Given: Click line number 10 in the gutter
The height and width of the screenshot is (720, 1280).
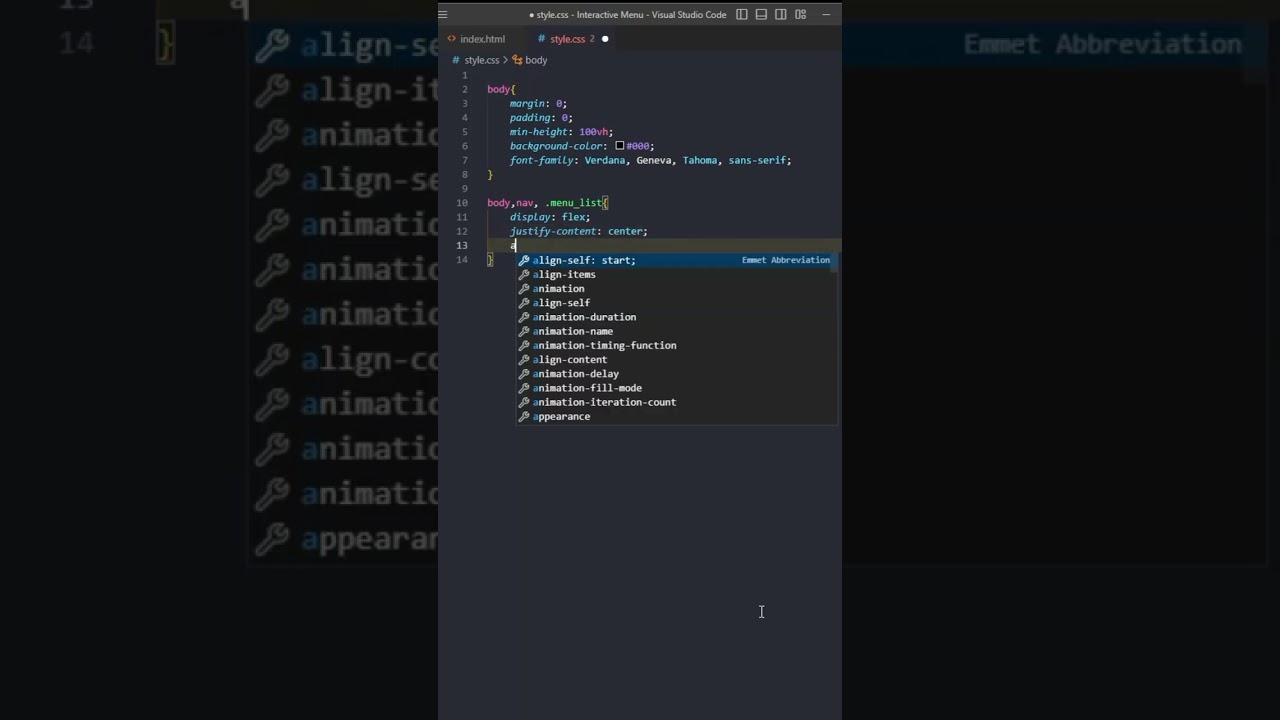Looking at the screenshot, I should (462, 203).
